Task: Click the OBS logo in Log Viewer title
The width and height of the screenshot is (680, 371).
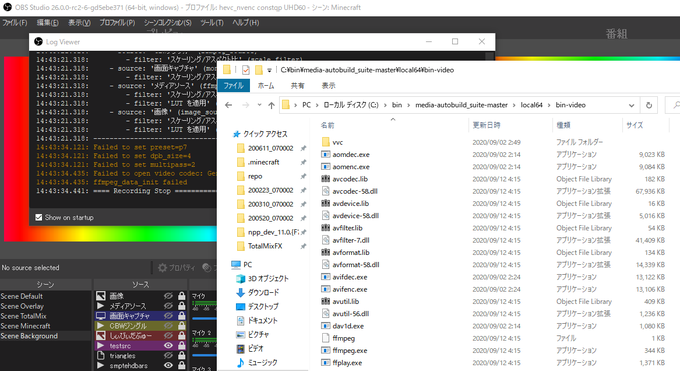Action: [39, 42]
